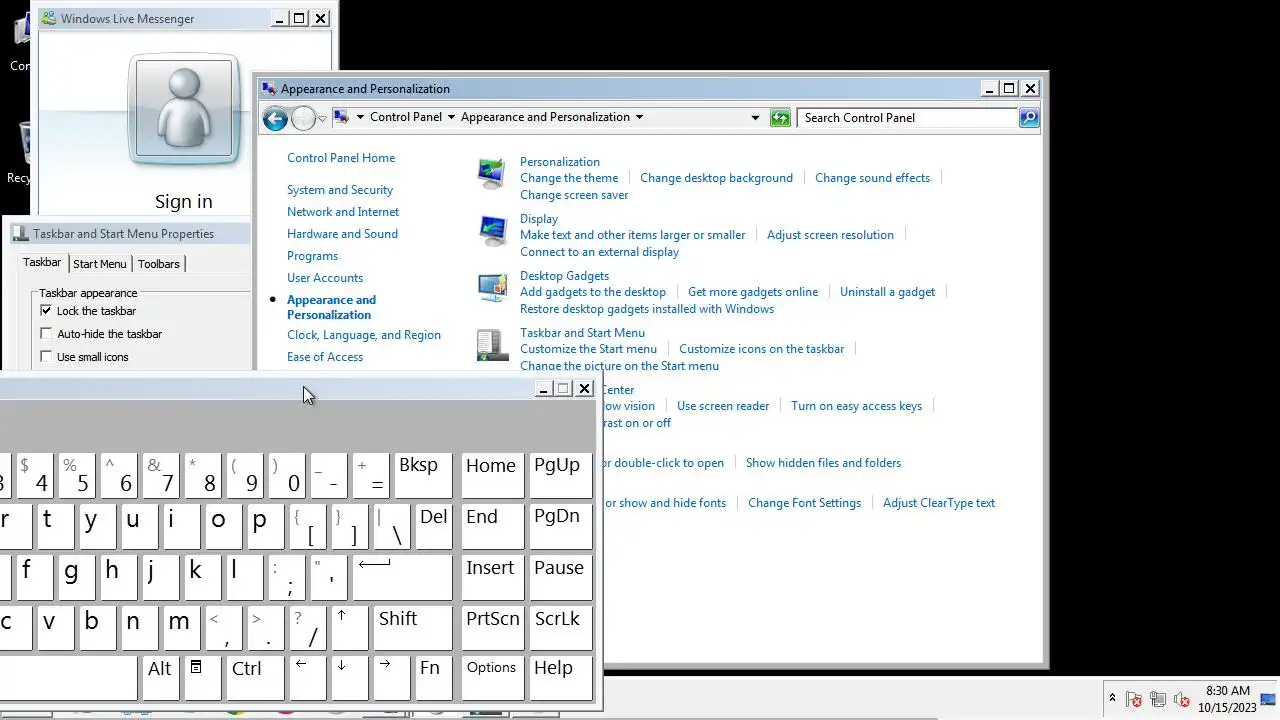
Task: Open the Desktop Gadgets category icon
Action: [492, 288]
